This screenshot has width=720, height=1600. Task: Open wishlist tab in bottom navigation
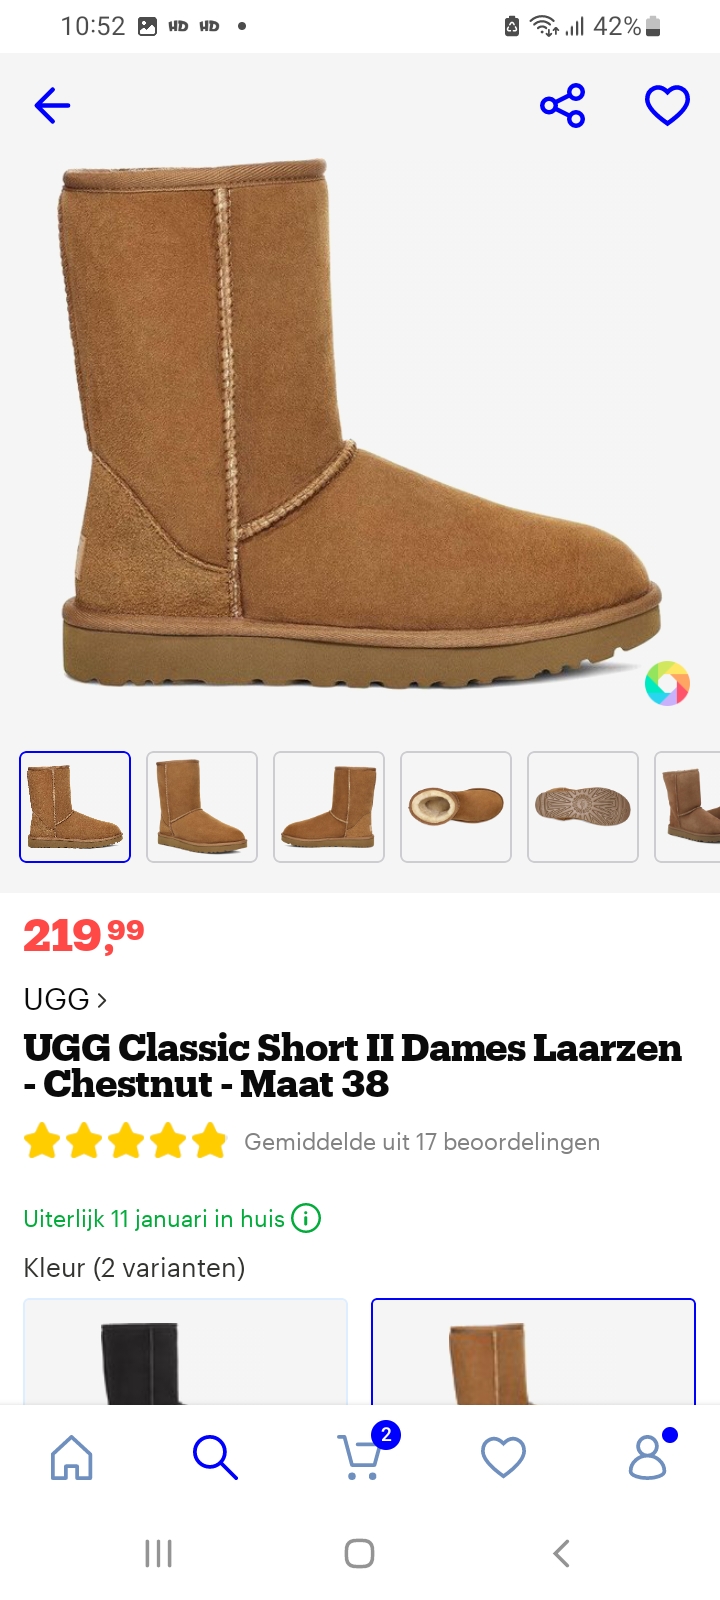503,1457
